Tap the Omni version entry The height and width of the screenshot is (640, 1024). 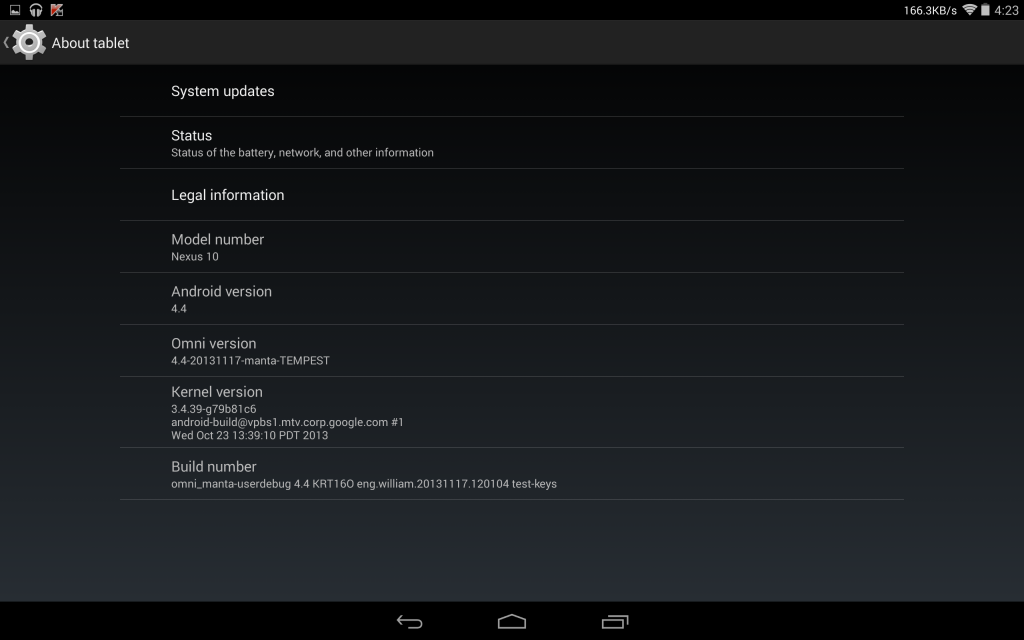pos(512,351)
